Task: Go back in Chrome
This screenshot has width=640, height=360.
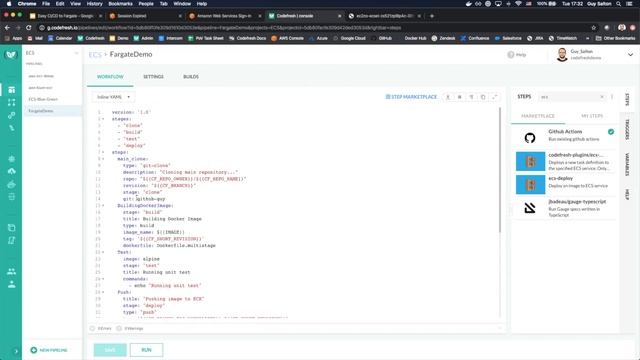Action: (x=7, y=28)
